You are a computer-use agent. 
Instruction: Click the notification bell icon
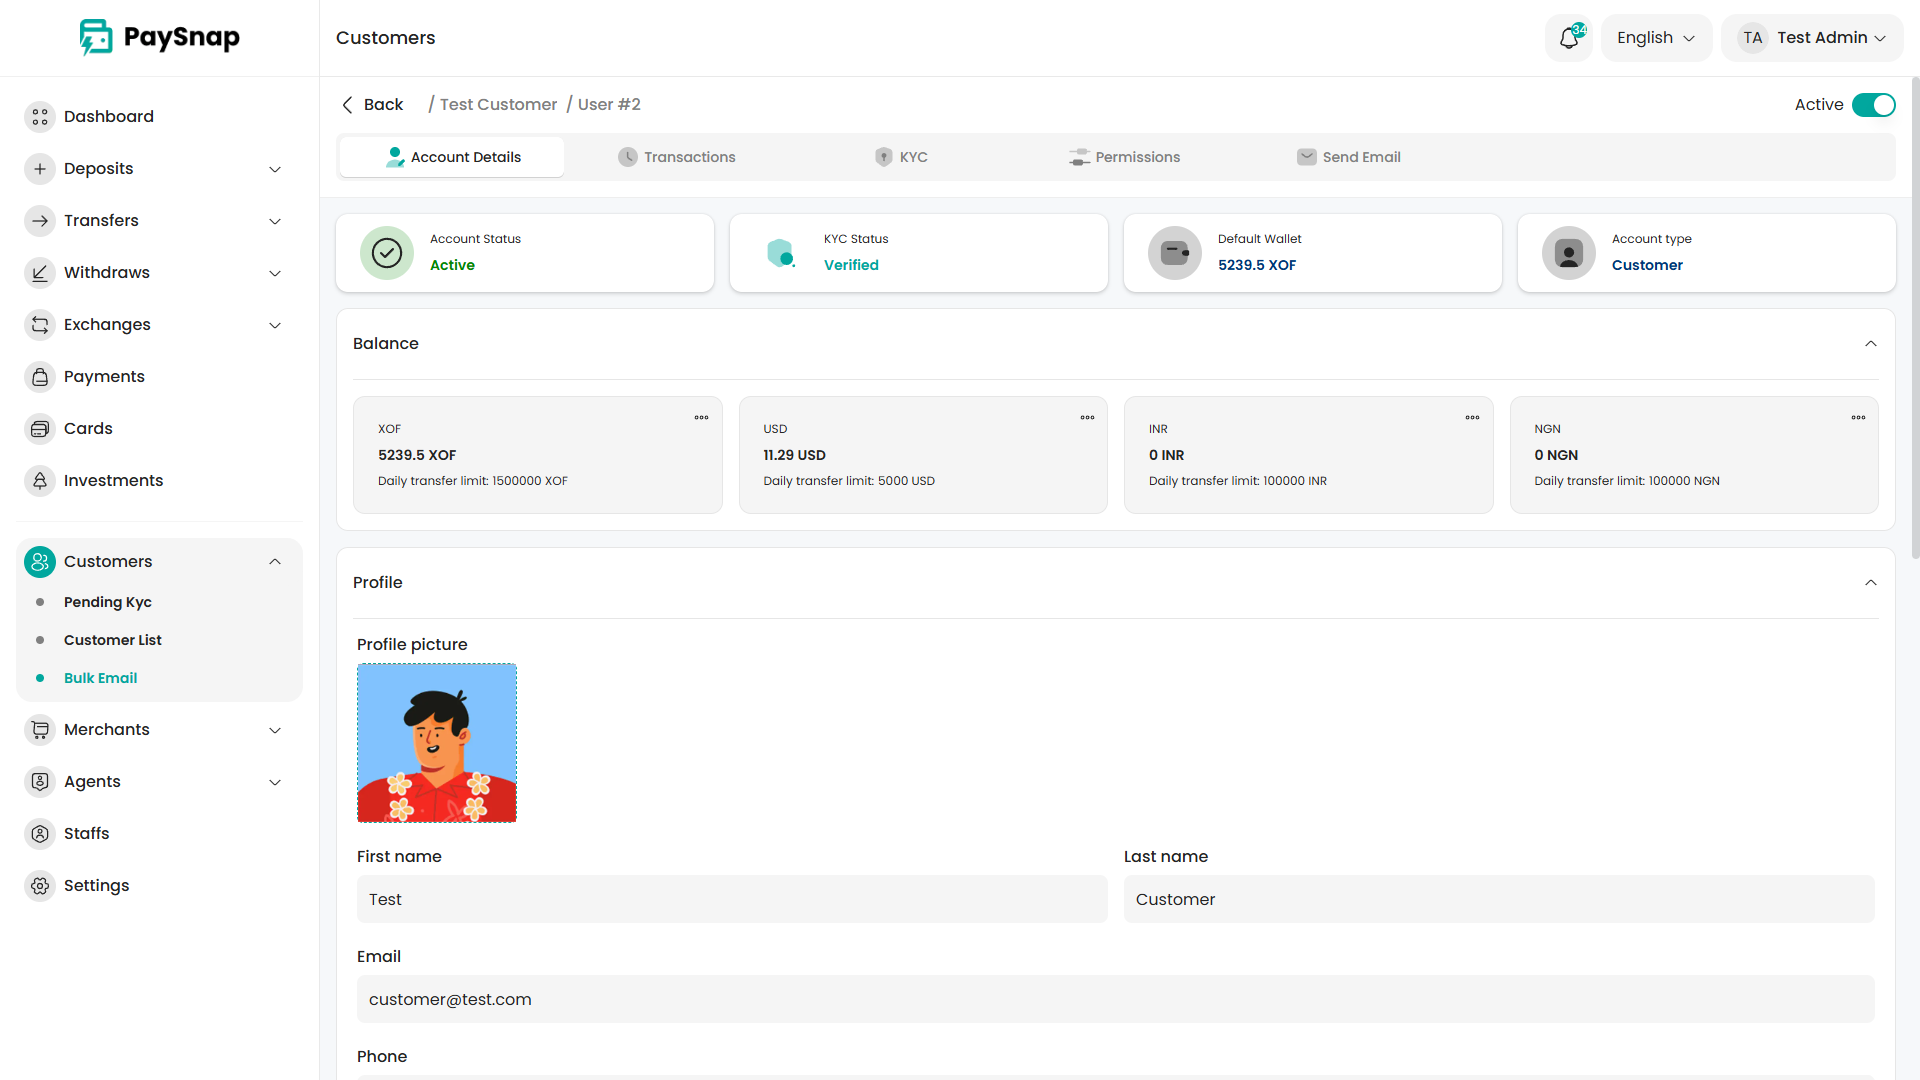tap(1568, 38)
